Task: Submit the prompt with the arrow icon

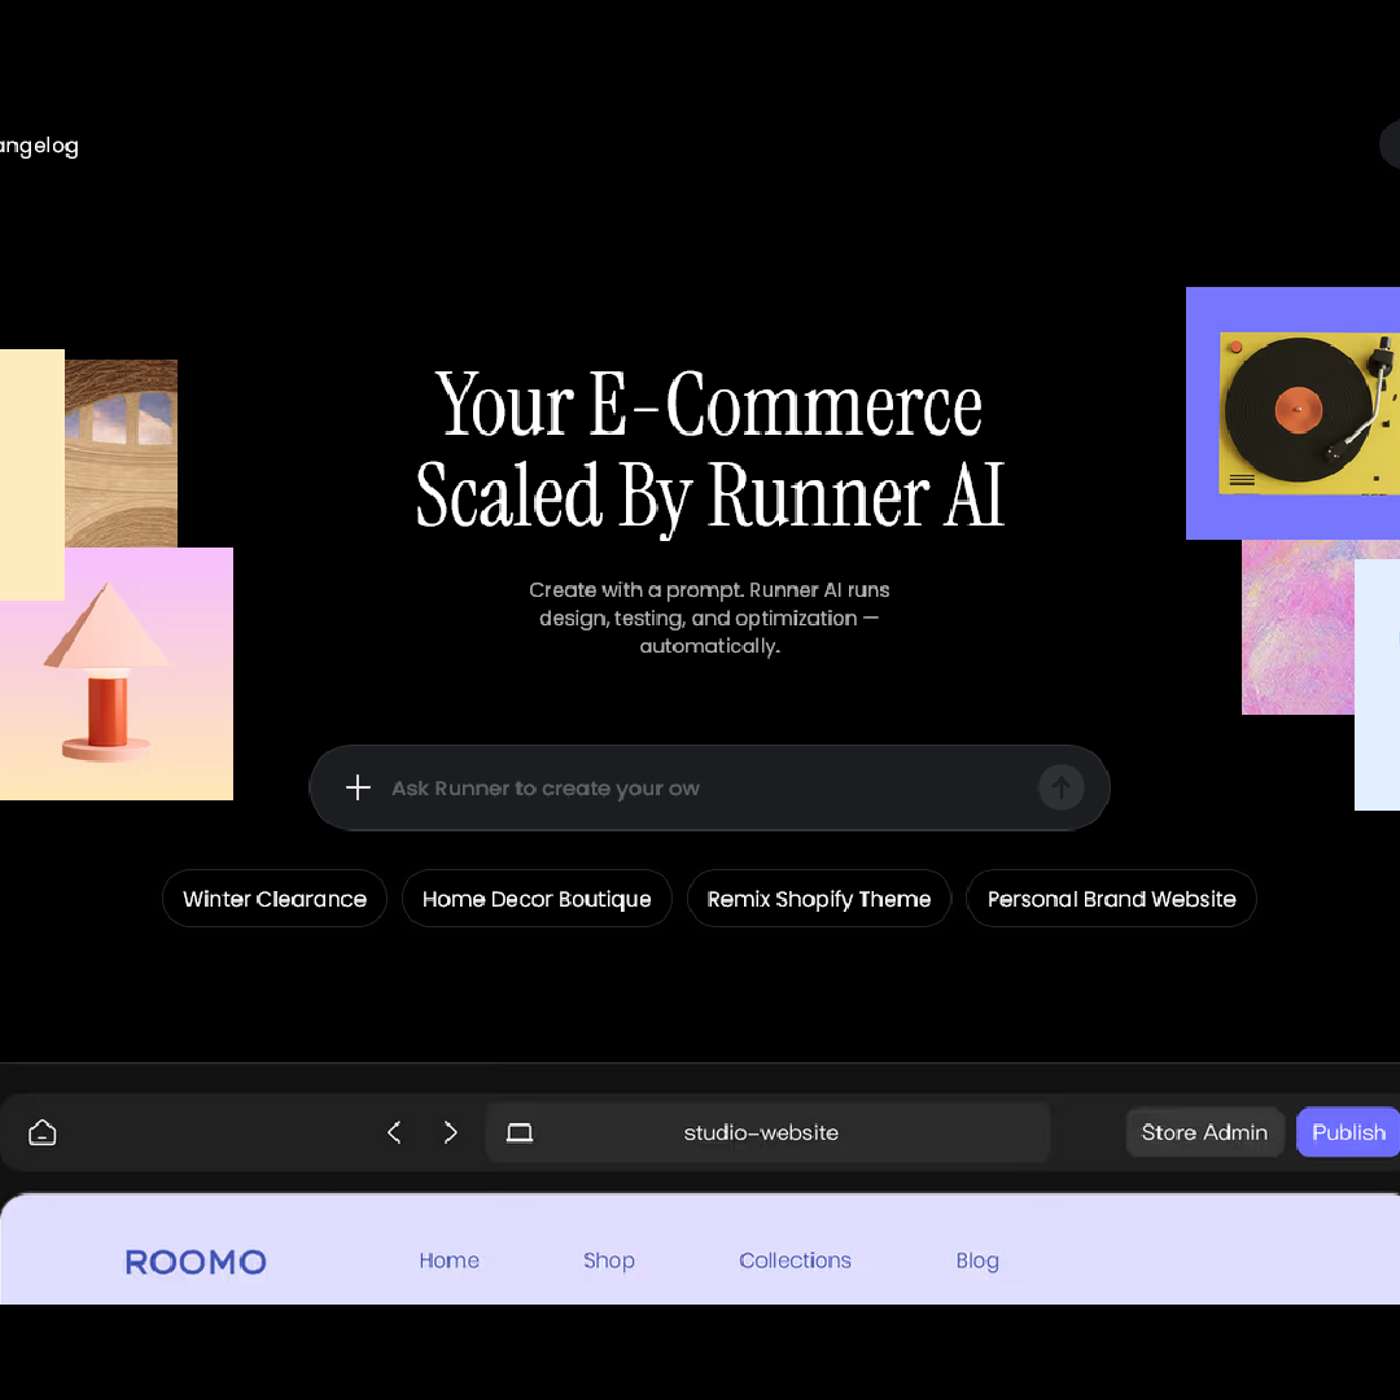Action: point(1062,788)
